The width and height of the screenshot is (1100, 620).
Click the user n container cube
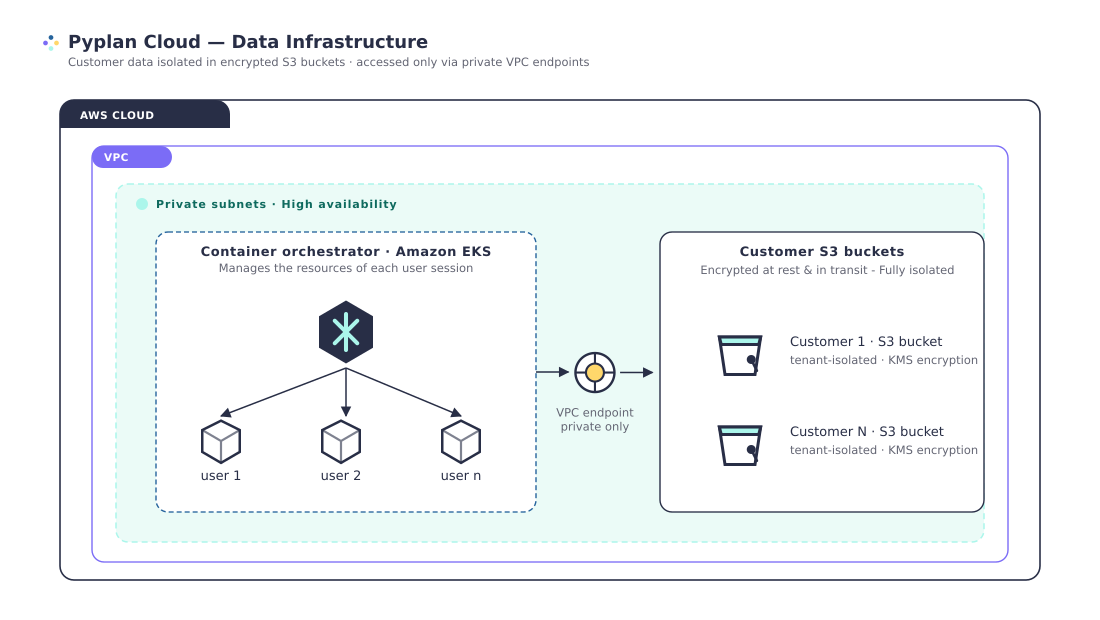tap(461, 442)
